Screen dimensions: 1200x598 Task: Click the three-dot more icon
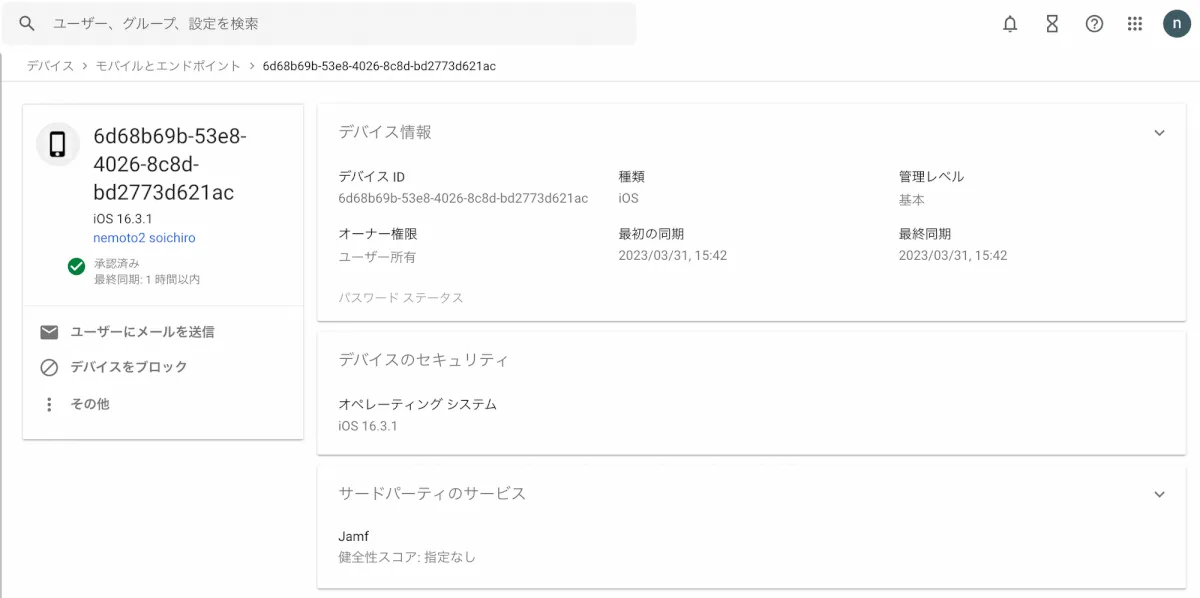[x=49, y=405]
